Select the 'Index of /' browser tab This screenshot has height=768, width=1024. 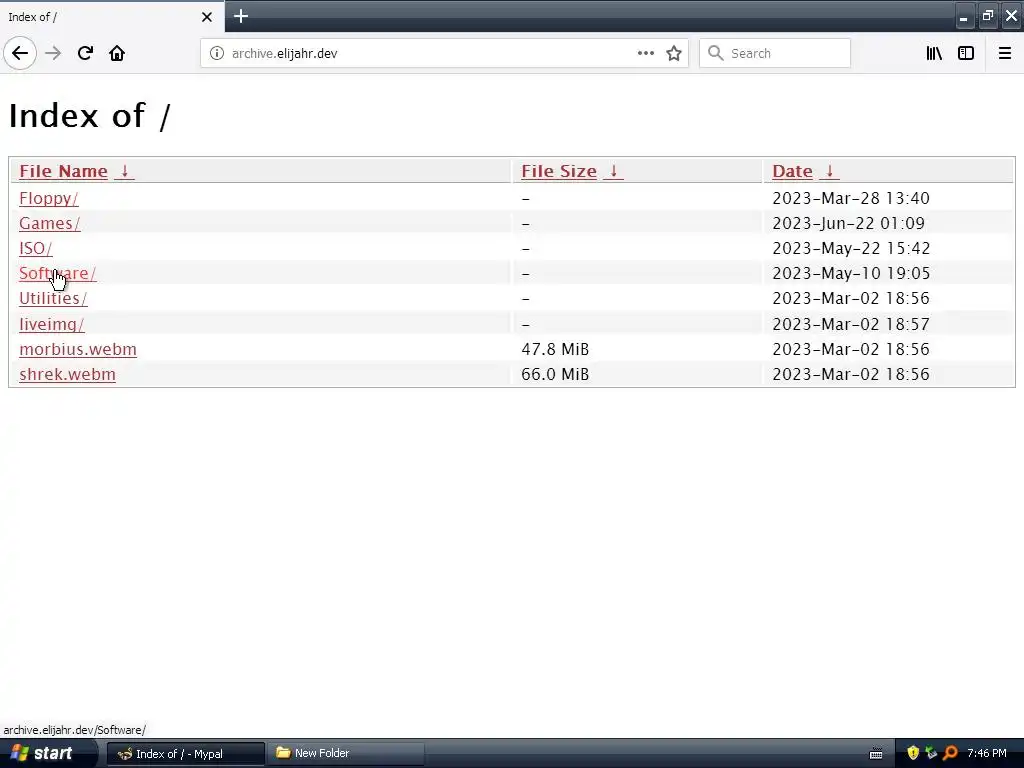(x=112, y=16)
